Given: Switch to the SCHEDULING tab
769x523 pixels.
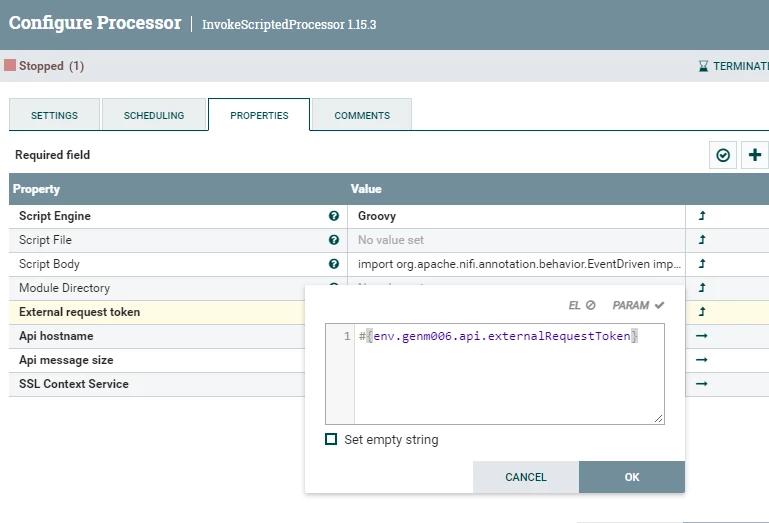Looking at the screenshot, I should [154, 115].
